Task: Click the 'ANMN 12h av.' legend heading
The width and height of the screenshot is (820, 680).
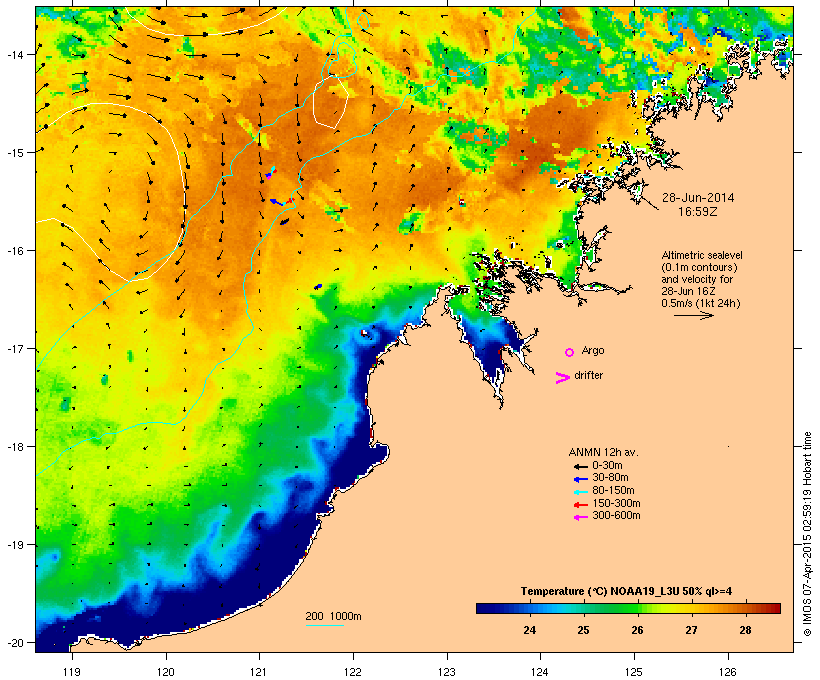Action: click(x=603, y=452)
